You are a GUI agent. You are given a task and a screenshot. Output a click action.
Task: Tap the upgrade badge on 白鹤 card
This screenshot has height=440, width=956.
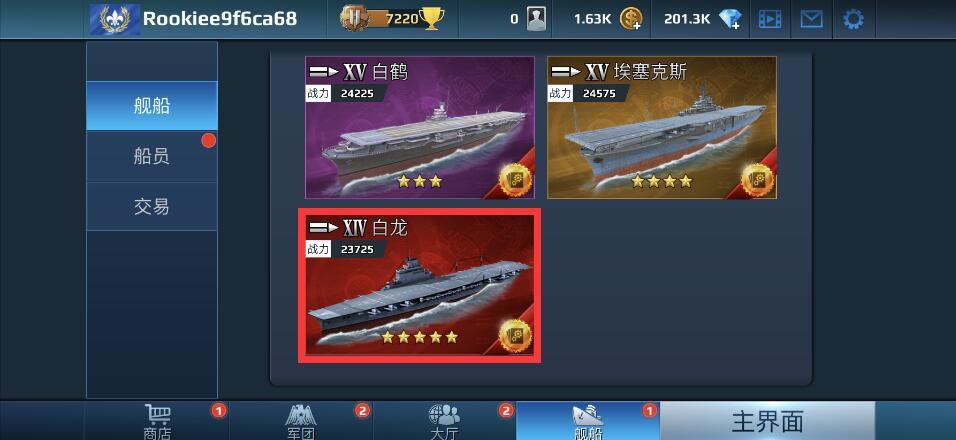[x=515, y=179]
